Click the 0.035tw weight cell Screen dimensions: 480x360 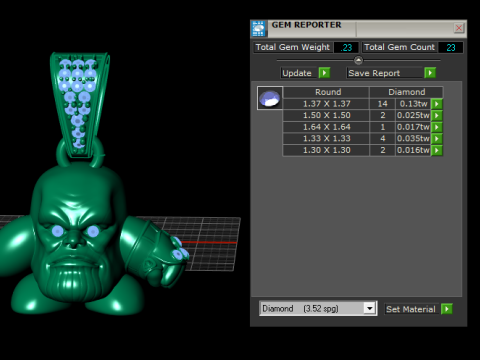[413, 139]
